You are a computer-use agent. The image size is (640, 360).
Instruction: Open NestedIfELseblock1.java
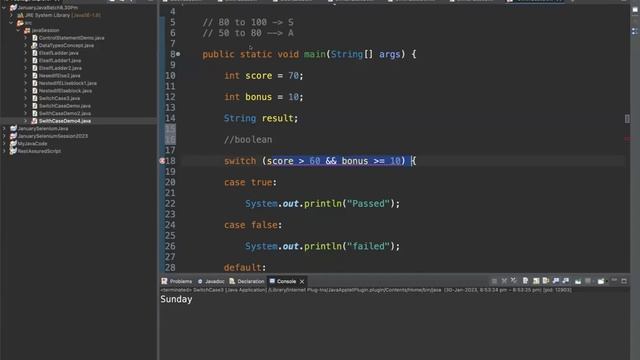[x=68, y=83]
